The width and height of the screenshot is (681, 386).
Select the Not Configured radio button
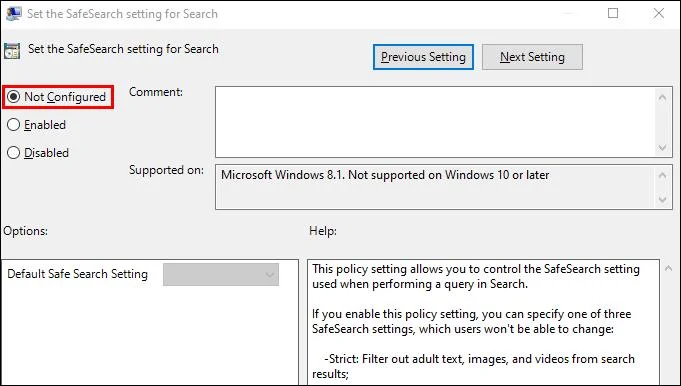click(x=13, y=97)
